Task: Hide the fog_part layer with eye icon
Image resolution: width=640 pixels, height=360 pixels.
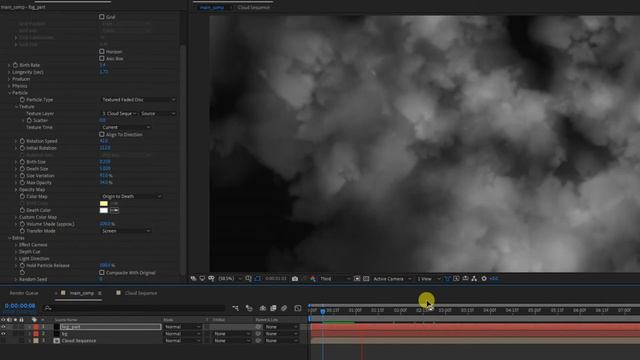Action: pyautogui.click(x=3, y=327)
